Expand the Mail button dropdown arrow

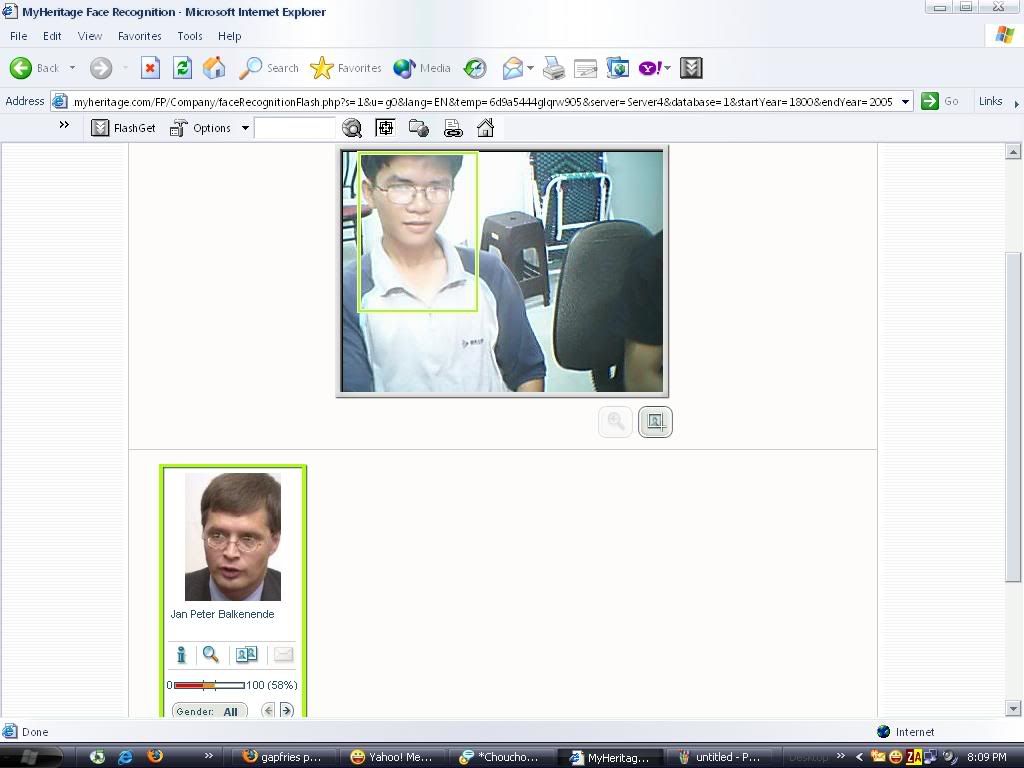(530, 68)
